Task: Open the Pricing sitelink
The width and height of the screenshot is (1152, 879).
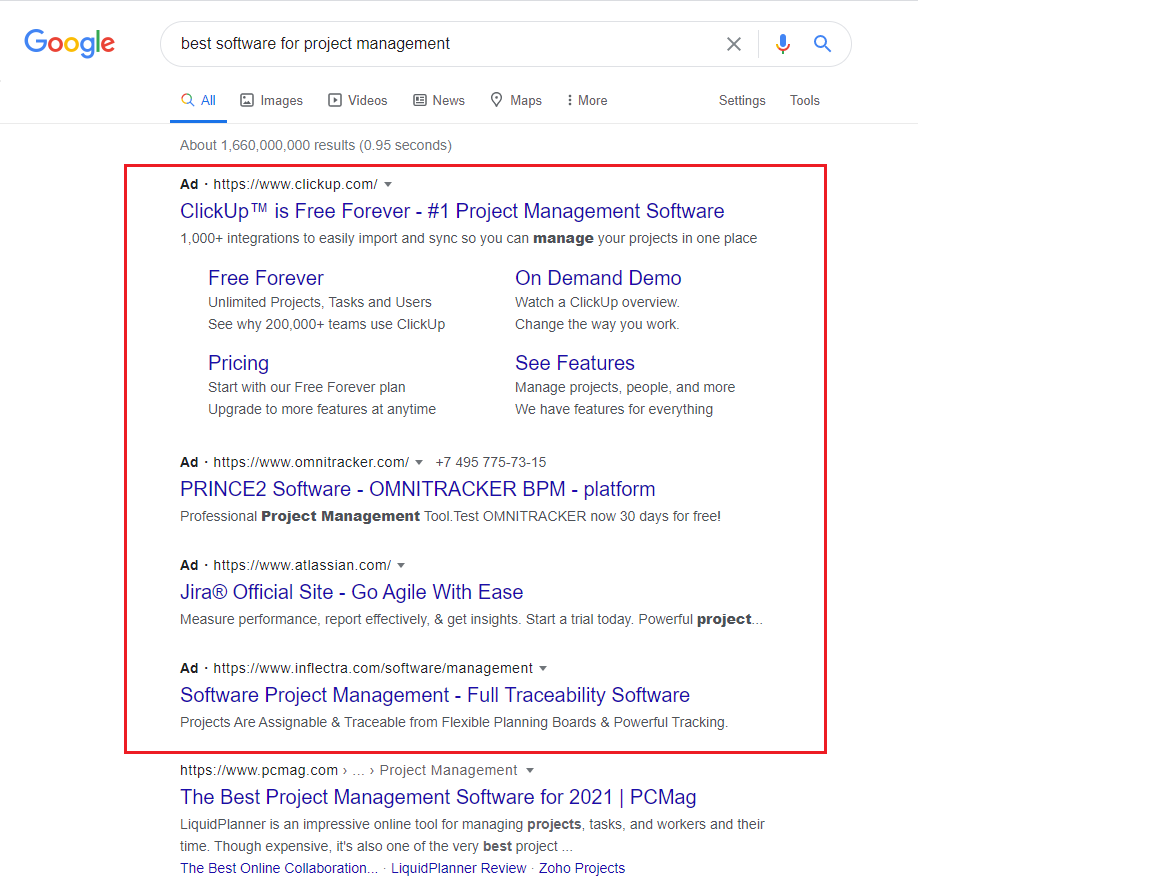Action: 238,363
